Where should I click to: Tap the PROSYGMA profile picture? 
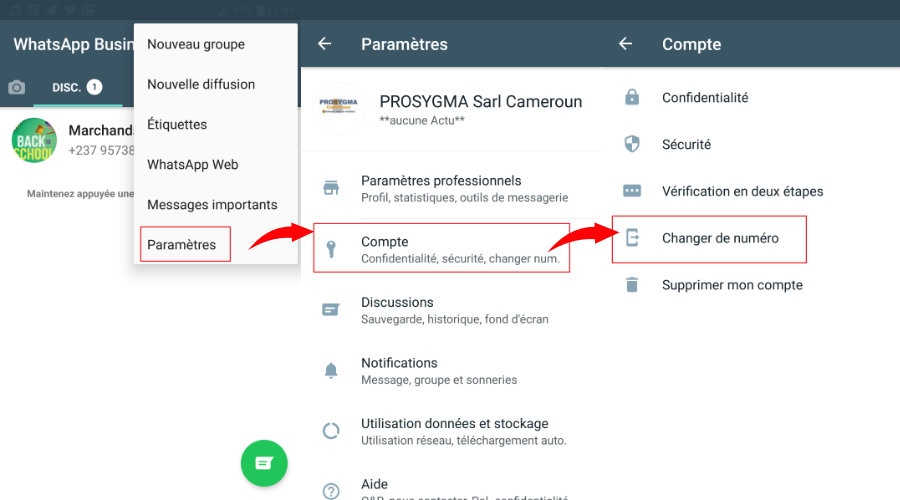tap(339, 108)
